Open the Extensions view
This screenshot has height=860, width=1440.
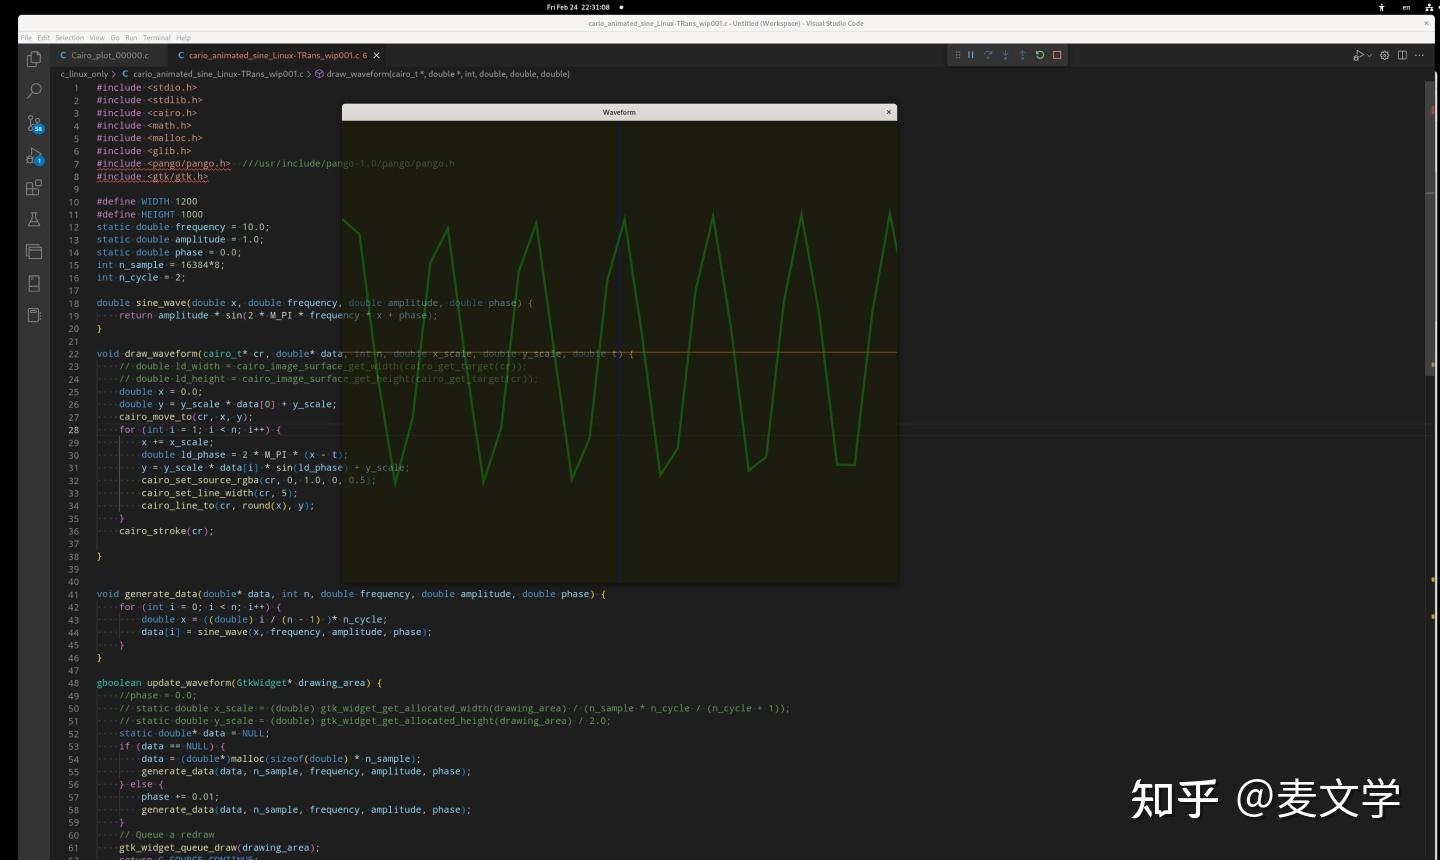pyautogui.click(x=34, y=187)
